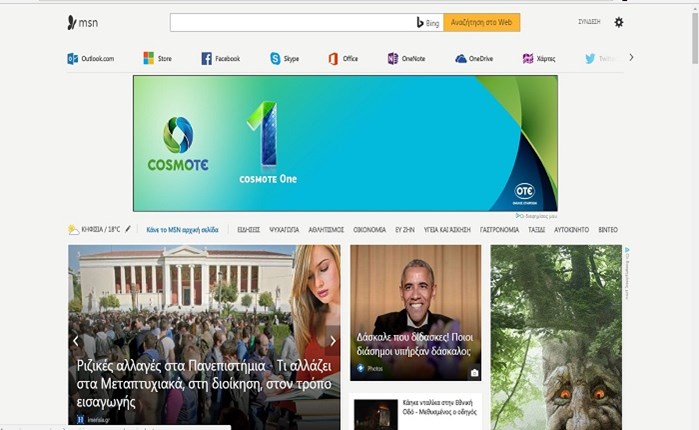Screen dimensions: 699x430
Task: Go to next slideshow story
Action: [333, 341]
